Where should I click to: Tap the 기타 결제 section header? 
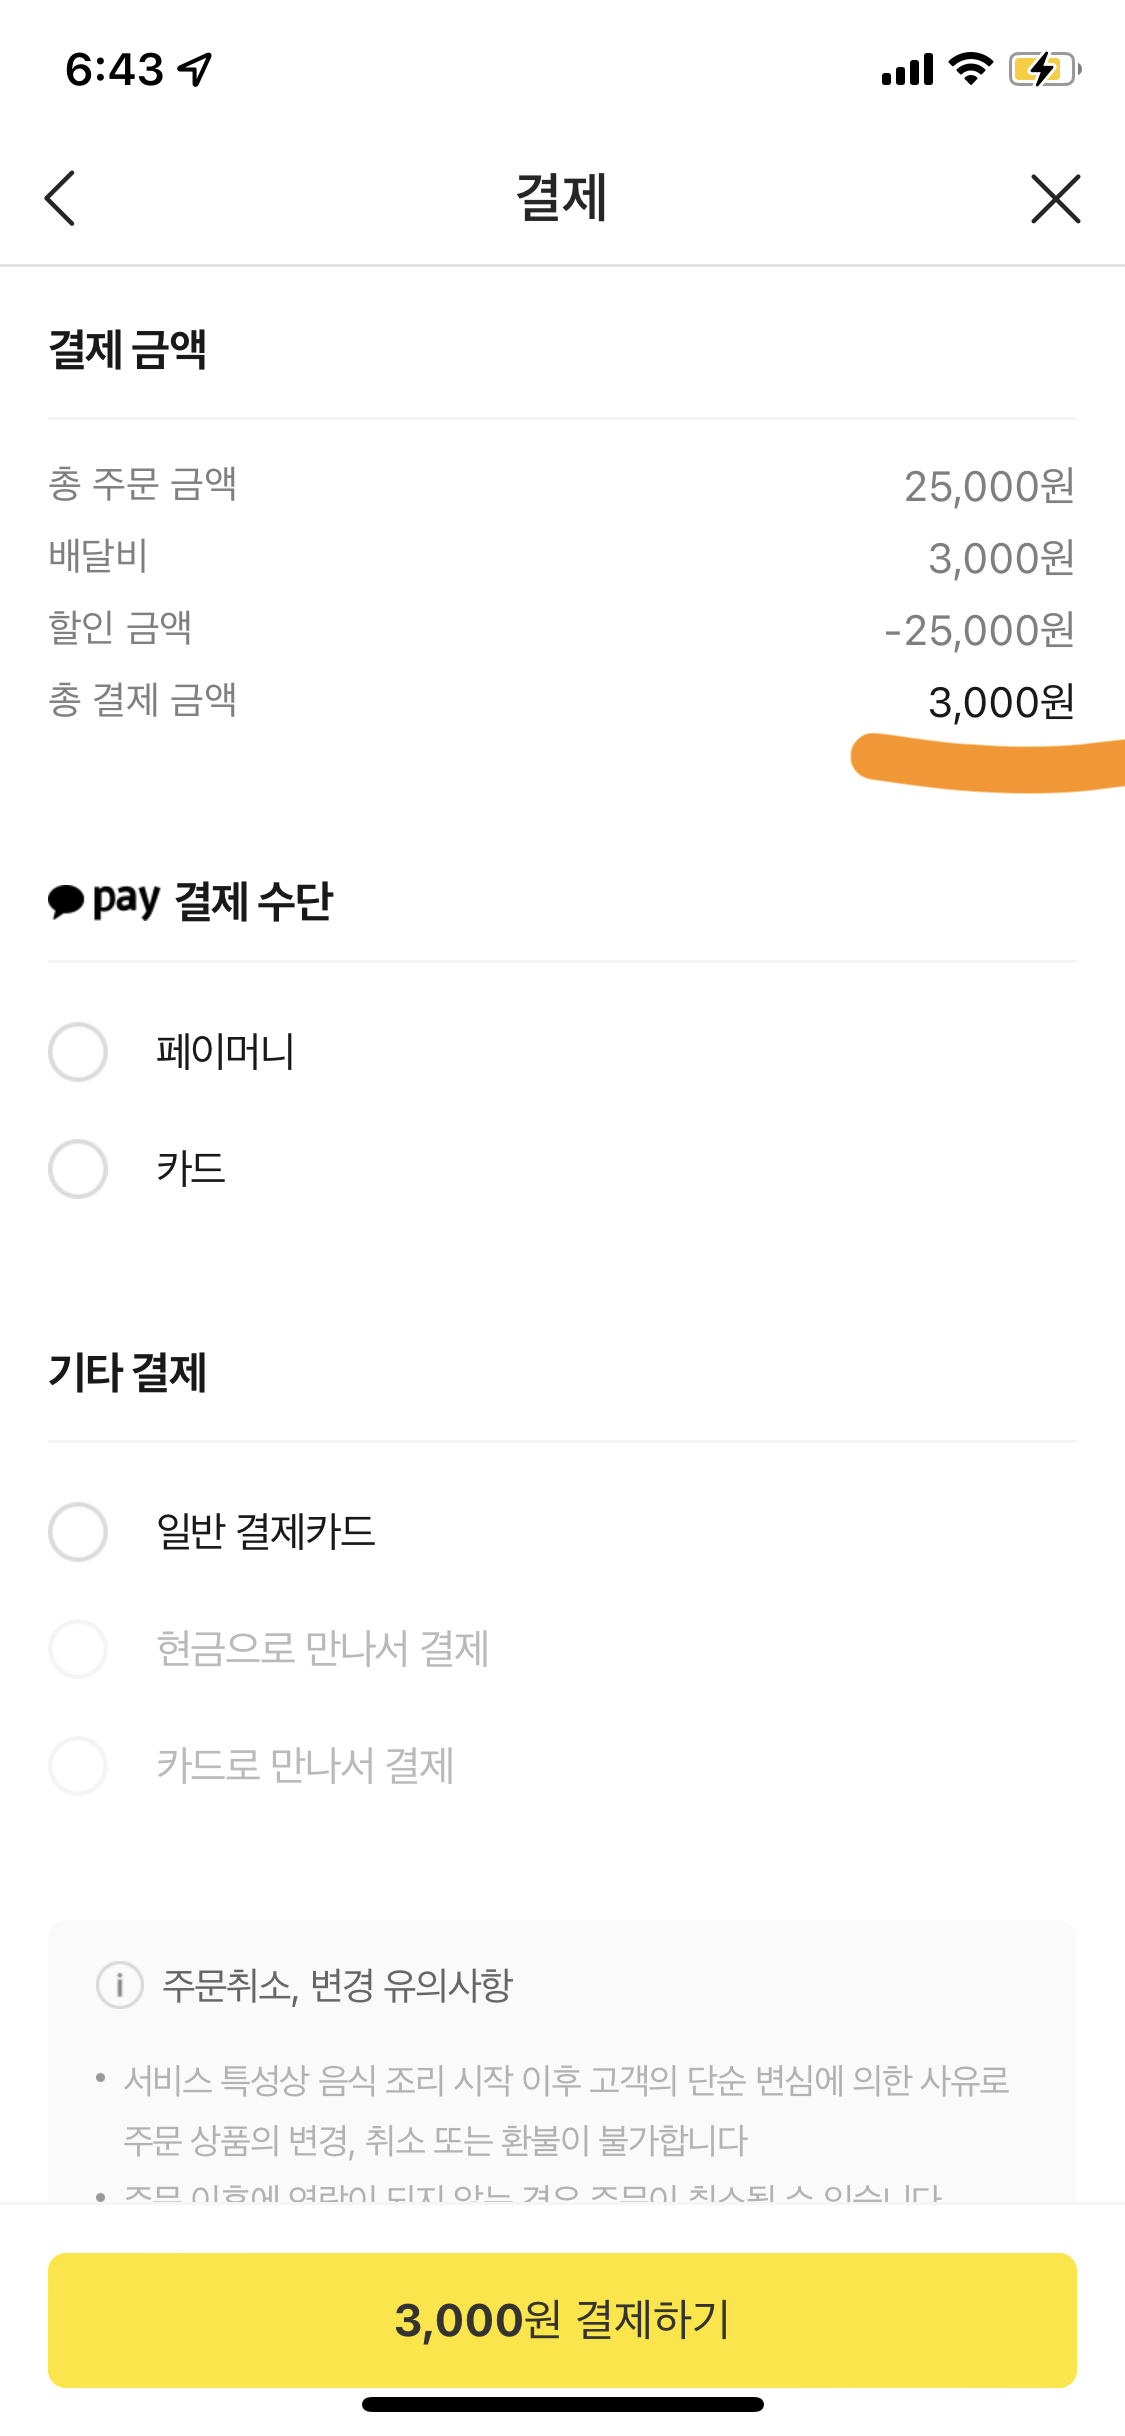click(128, 1372)
